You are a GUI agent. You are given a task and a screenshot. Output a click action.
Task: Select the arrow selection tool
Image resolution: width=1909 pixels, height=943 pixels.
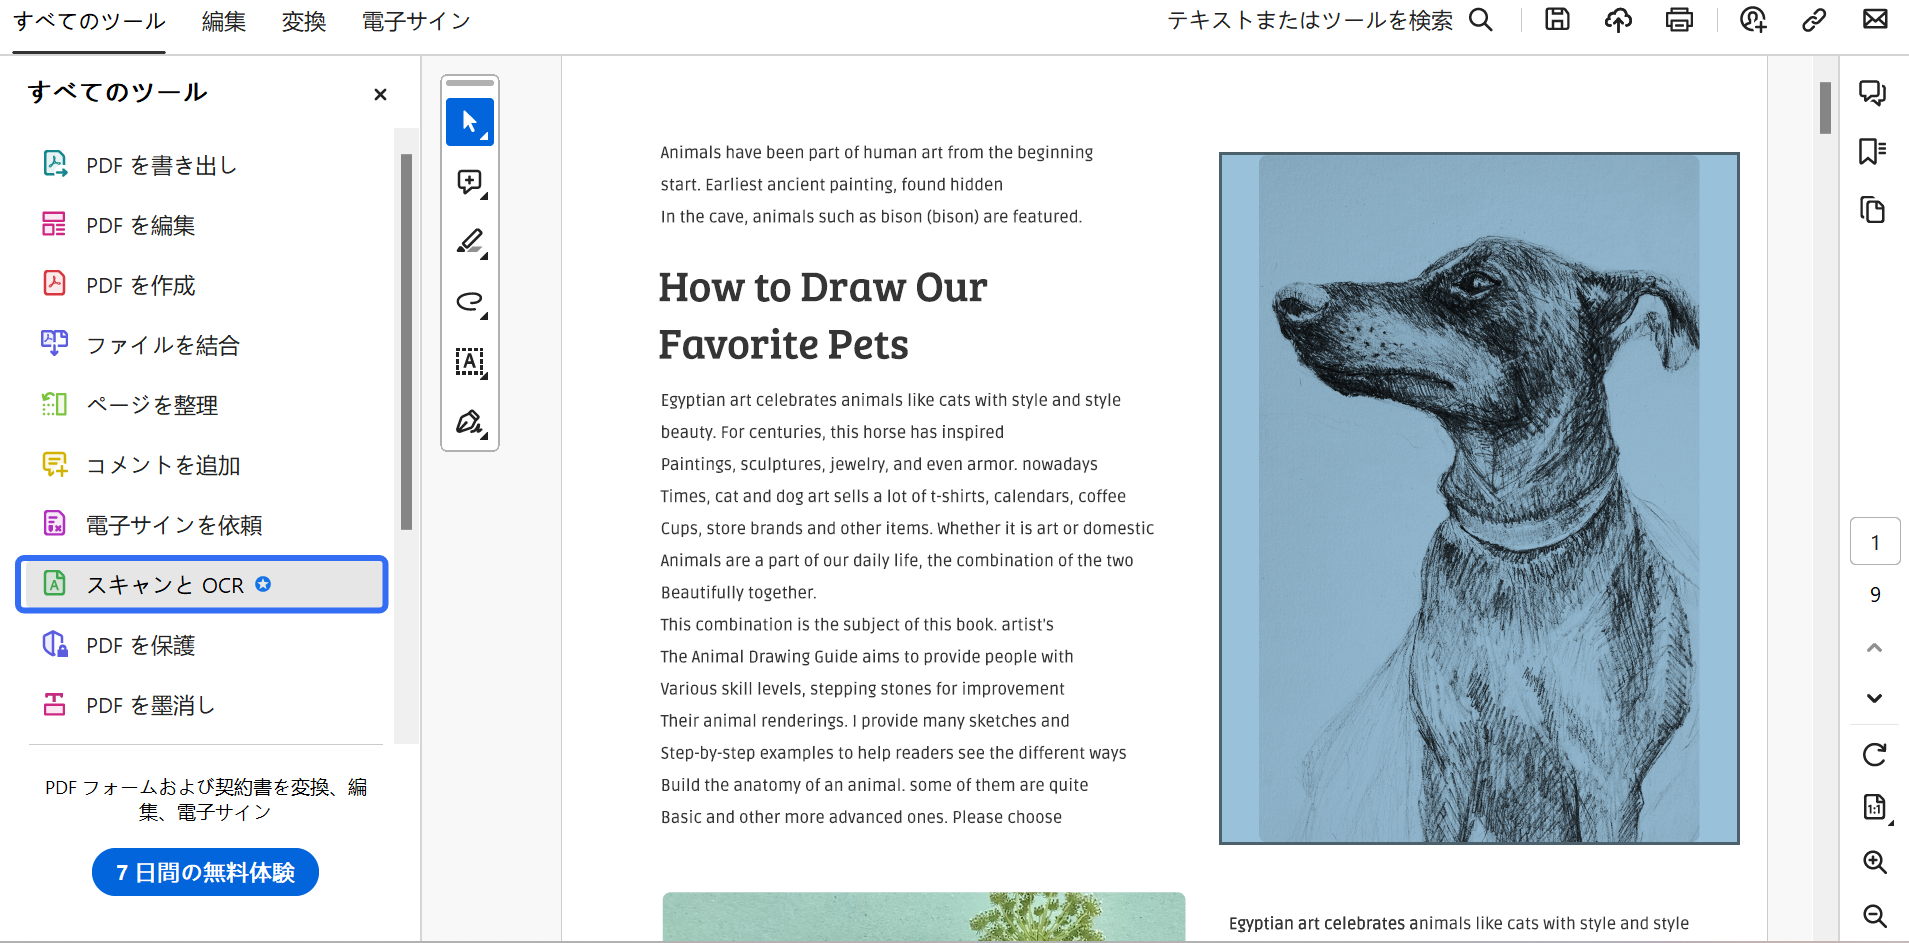[x=469, y=122]
